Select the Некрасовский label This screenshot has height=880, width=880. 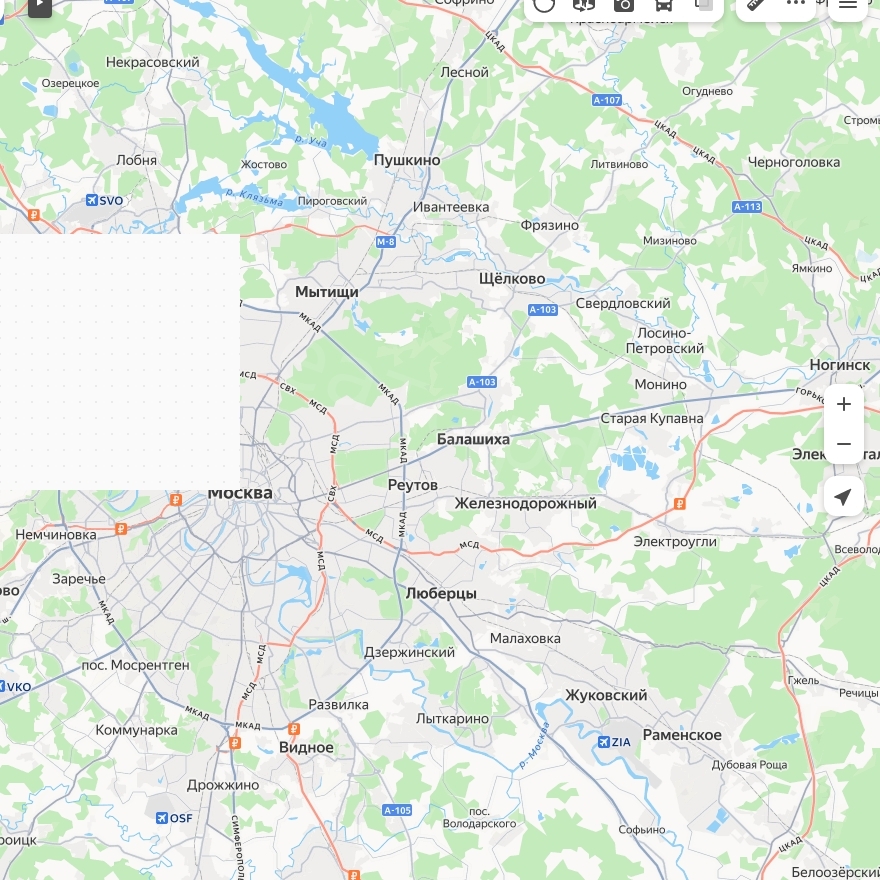152,62
